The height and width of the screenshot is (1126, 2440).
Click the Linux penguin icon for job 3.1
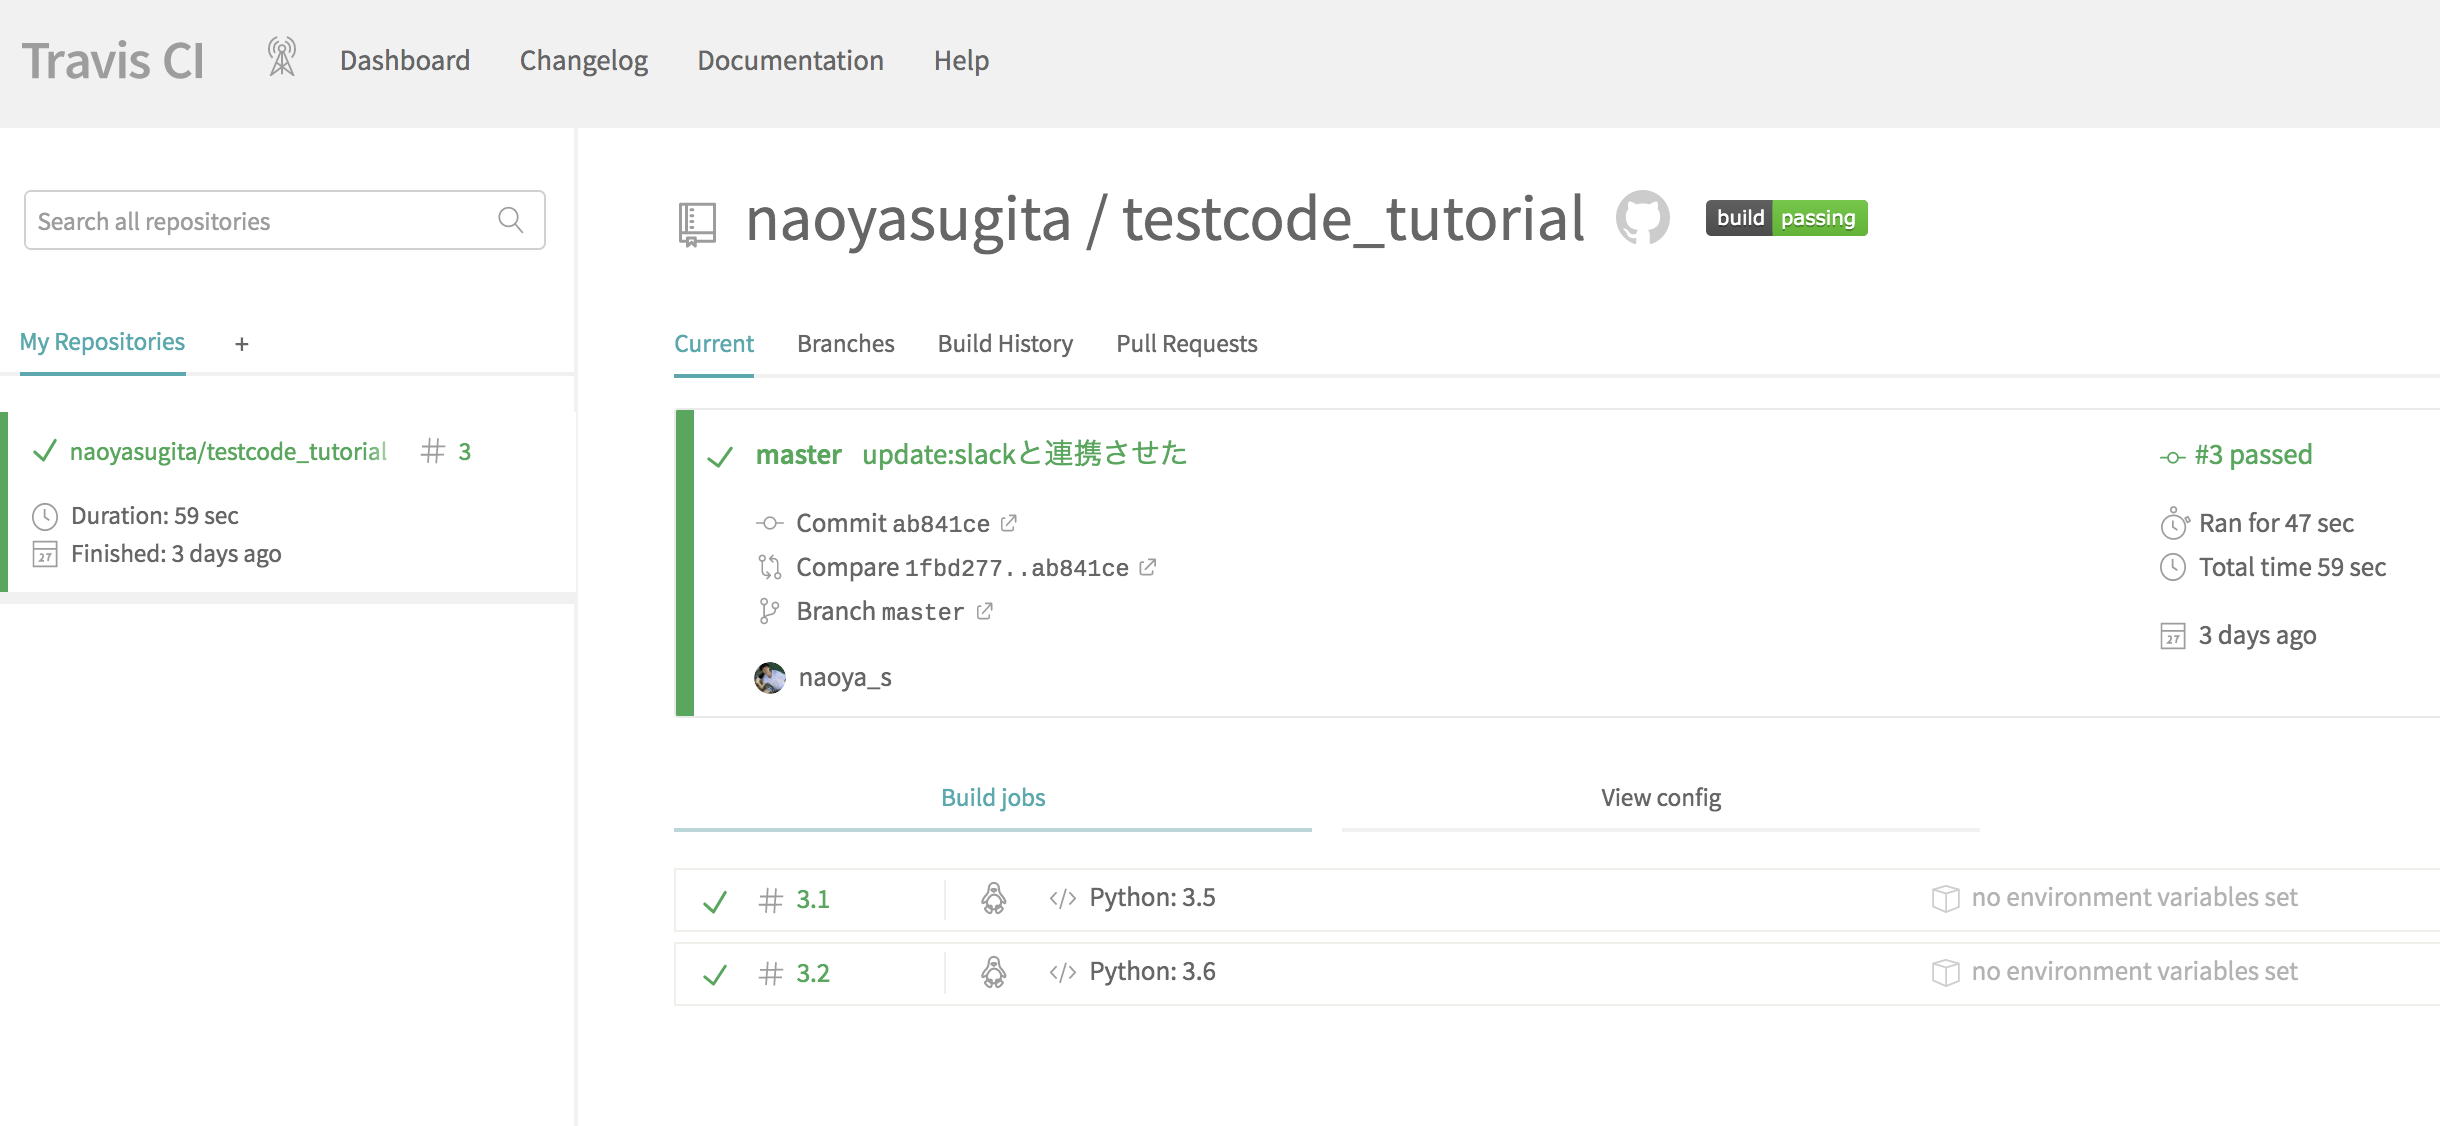(x=993, y=898)
